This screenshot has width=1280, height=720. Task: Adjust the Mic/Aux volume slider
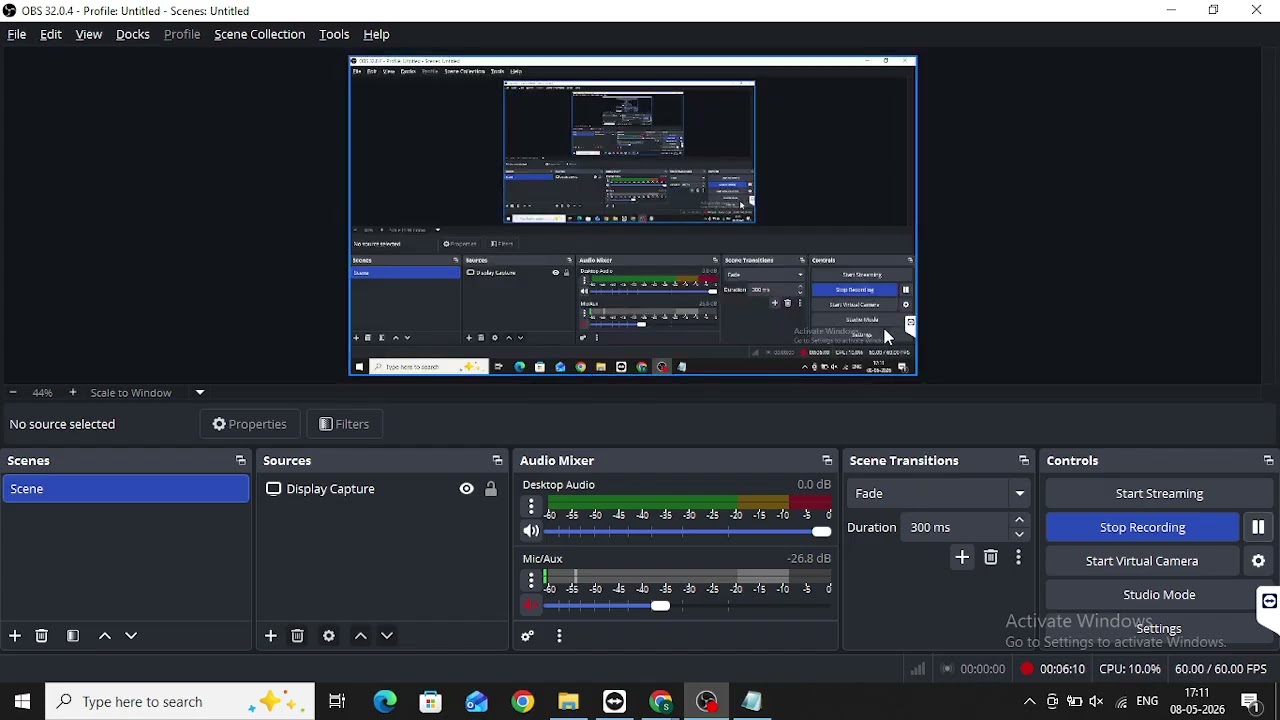689,606
